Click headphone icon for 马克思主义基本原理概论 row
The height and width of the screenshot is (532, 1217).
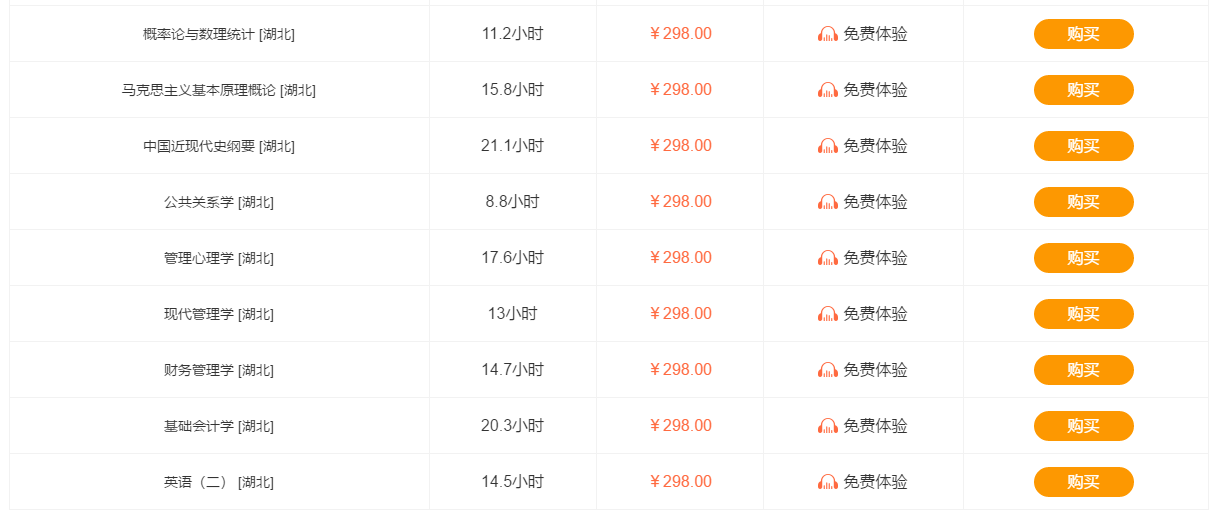(x=828, y=90)
